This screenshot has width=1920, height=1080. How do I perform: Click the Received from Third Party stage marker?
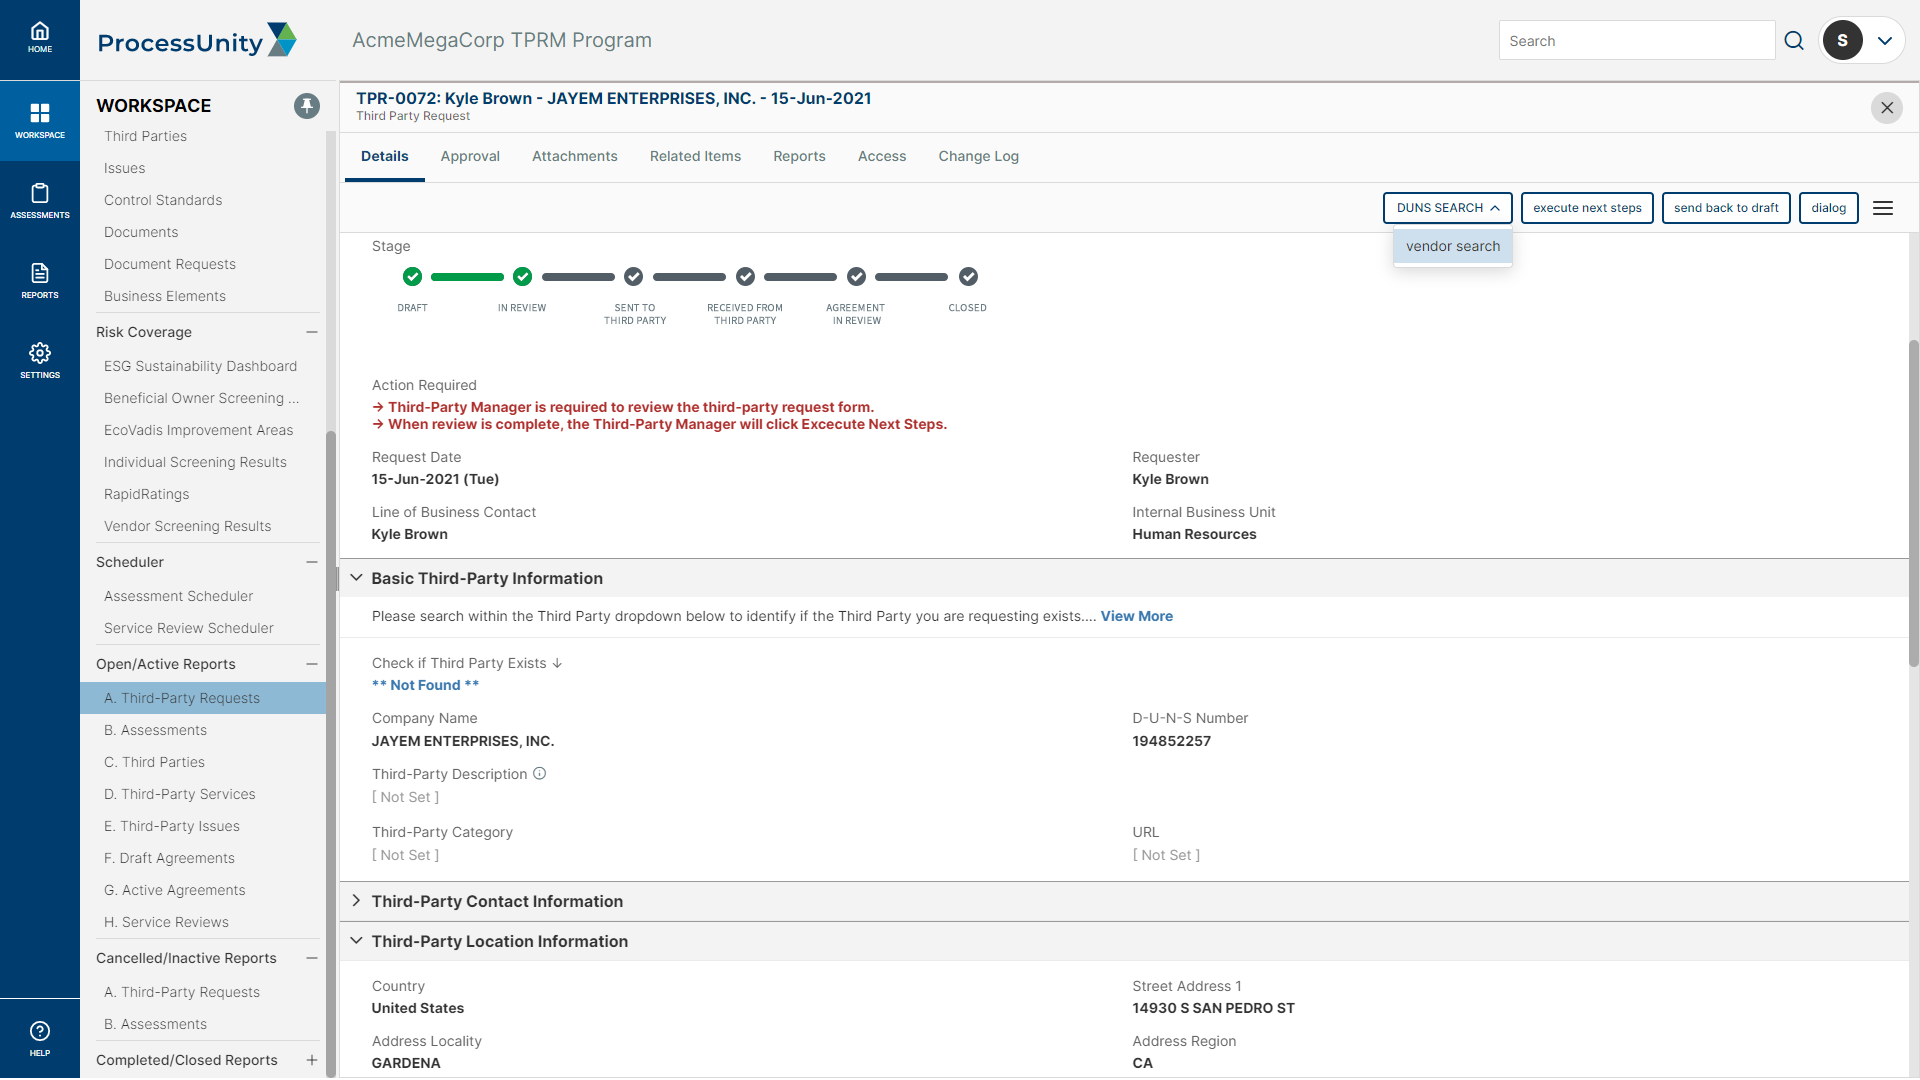pos(745,277)
